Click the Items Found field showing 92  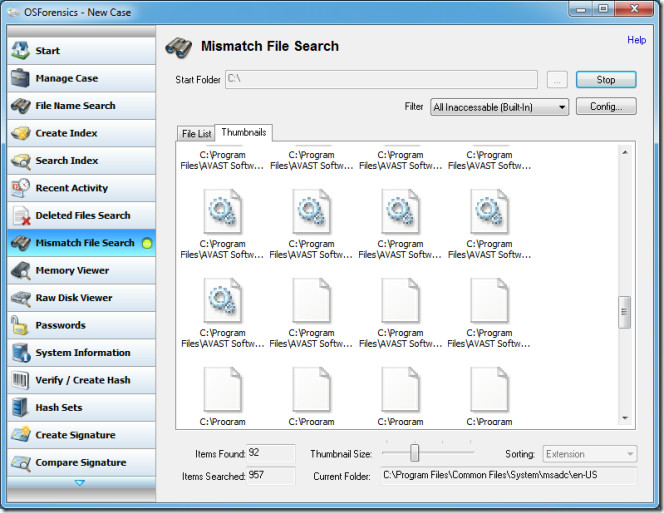[x=271, y=453]
